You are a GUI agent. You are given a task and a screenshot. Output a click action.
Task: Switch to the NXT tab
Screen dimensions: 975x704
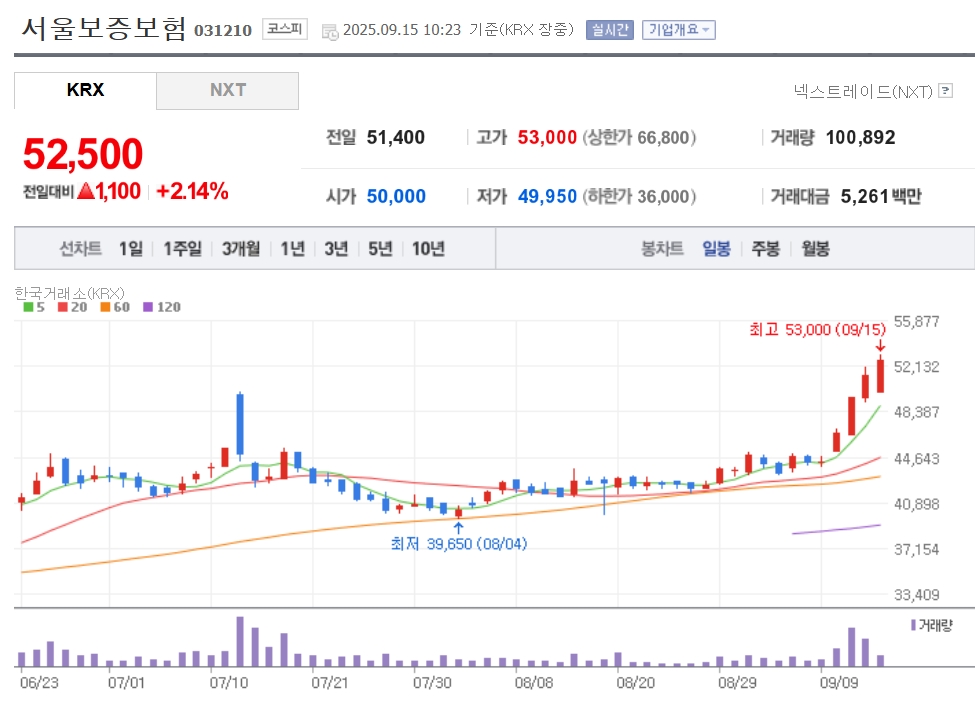(x=228, y=90)
